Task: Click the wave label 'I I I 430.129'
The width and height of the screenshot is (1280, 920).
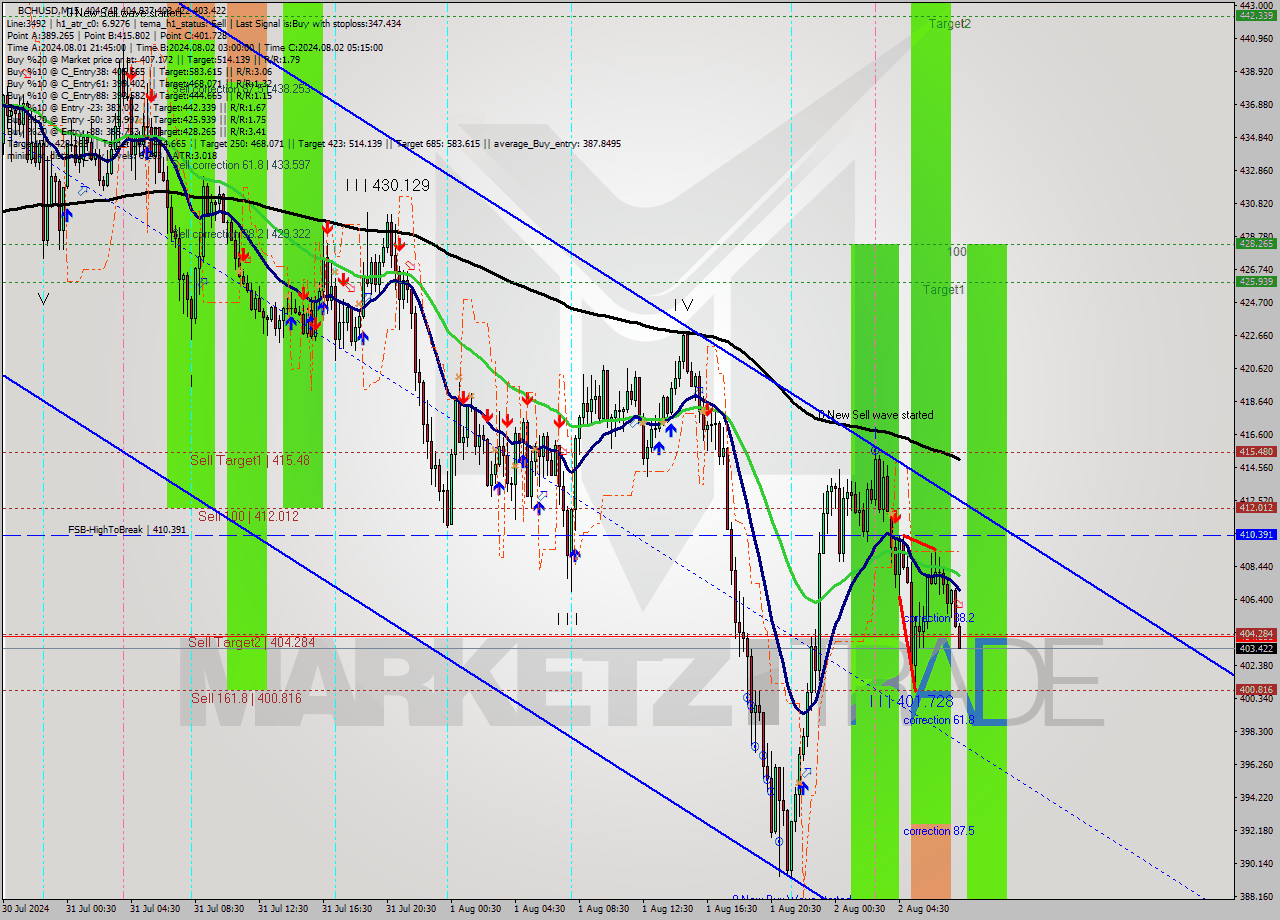Action: (387, 185)
